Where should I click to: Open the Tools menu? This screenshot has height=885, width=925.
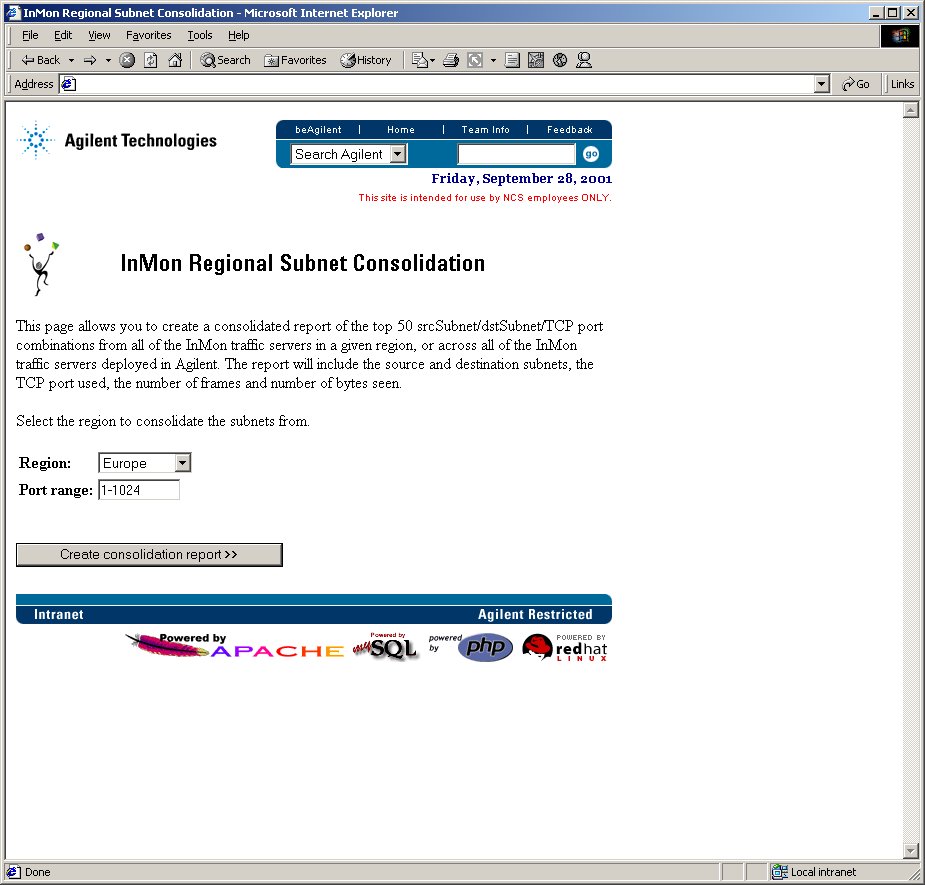click(200, 35)
